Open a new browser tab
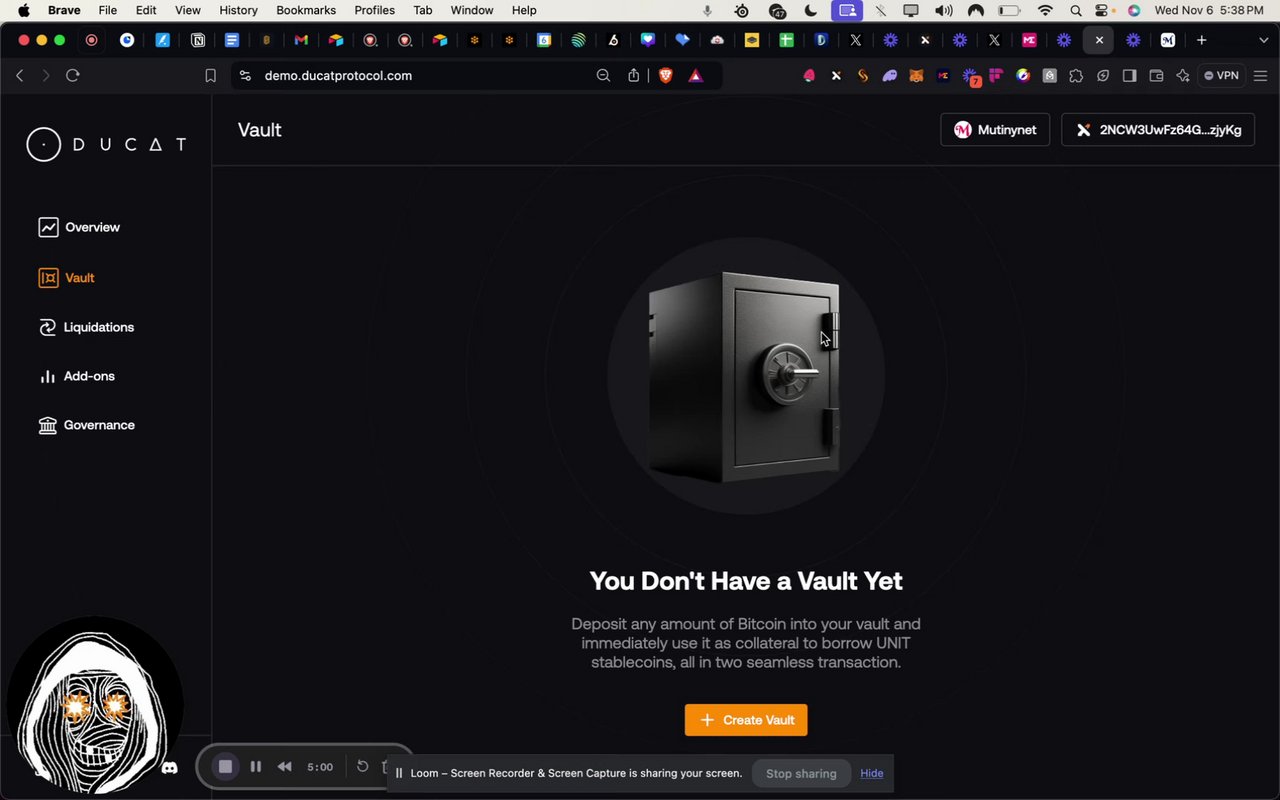Viewport: 1280px width, 800px height. (1202, 40)
